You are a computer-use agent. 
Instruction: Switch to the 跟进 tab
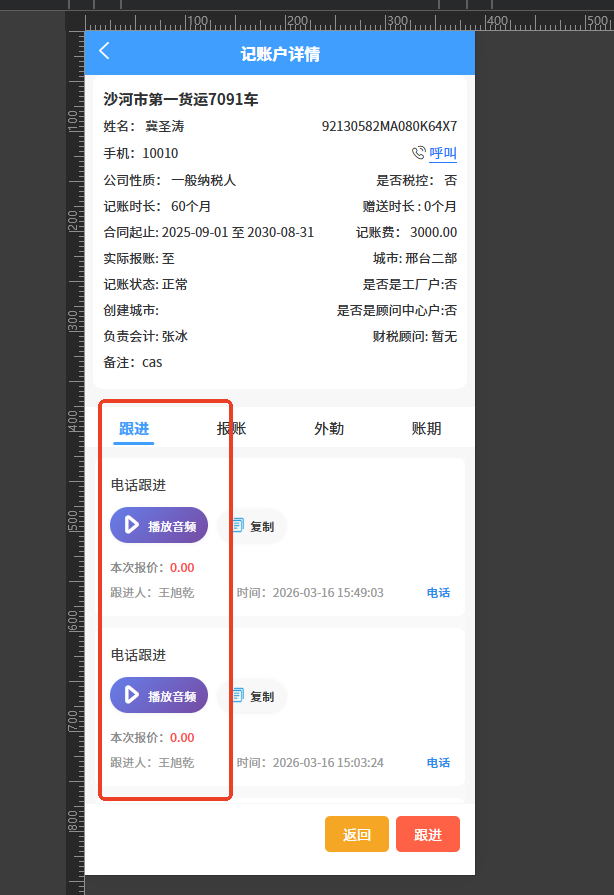point(134,429)
